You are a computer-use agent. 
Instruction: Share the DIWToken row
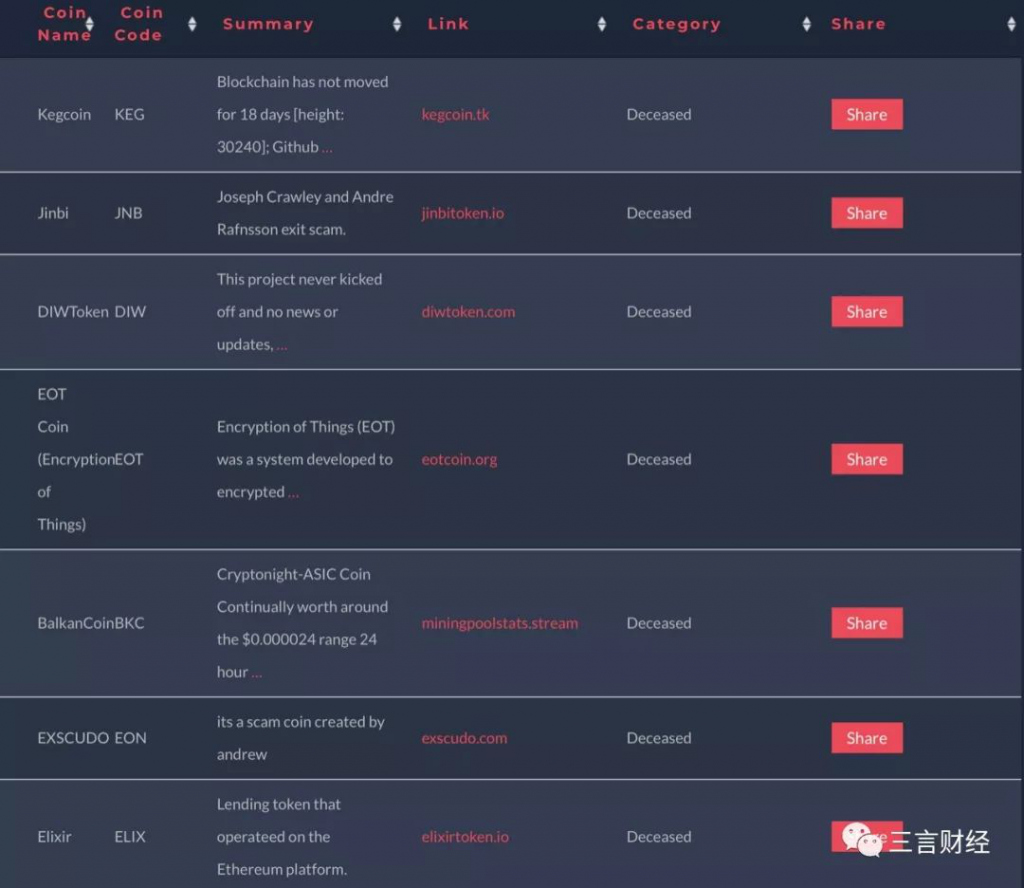tap(866, 312)
